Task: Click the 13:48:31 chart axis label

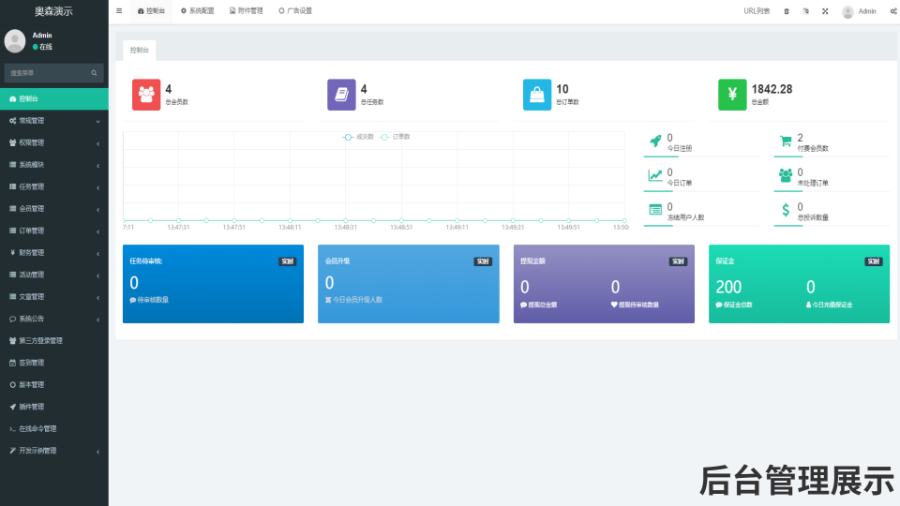Action: click(x=345, y=228)
